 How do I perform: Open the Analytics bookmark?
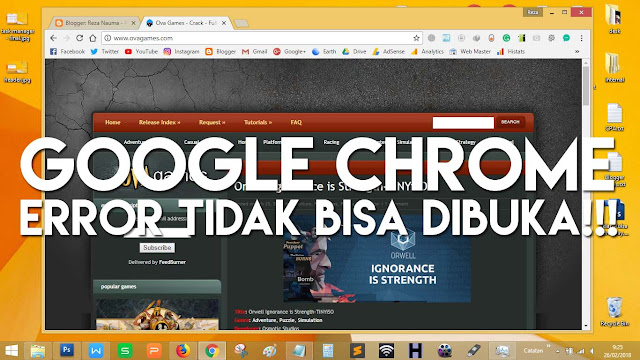[427, 51]
